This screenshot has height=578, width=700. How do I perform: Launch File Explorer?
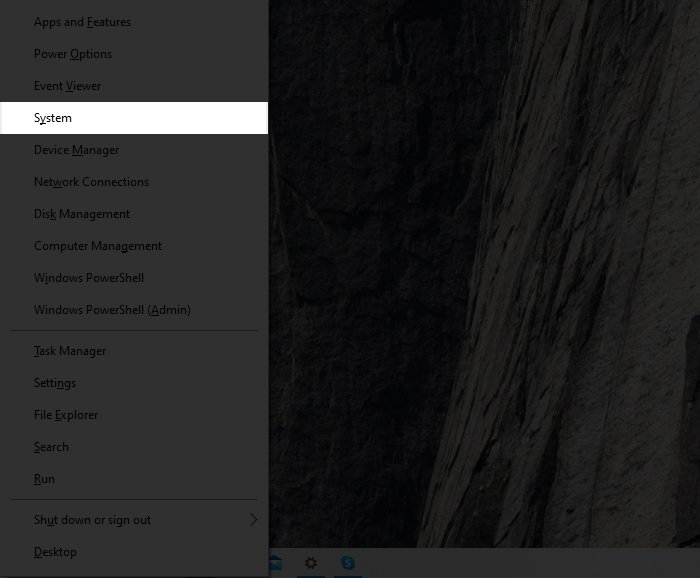click(x=66, y=415)
